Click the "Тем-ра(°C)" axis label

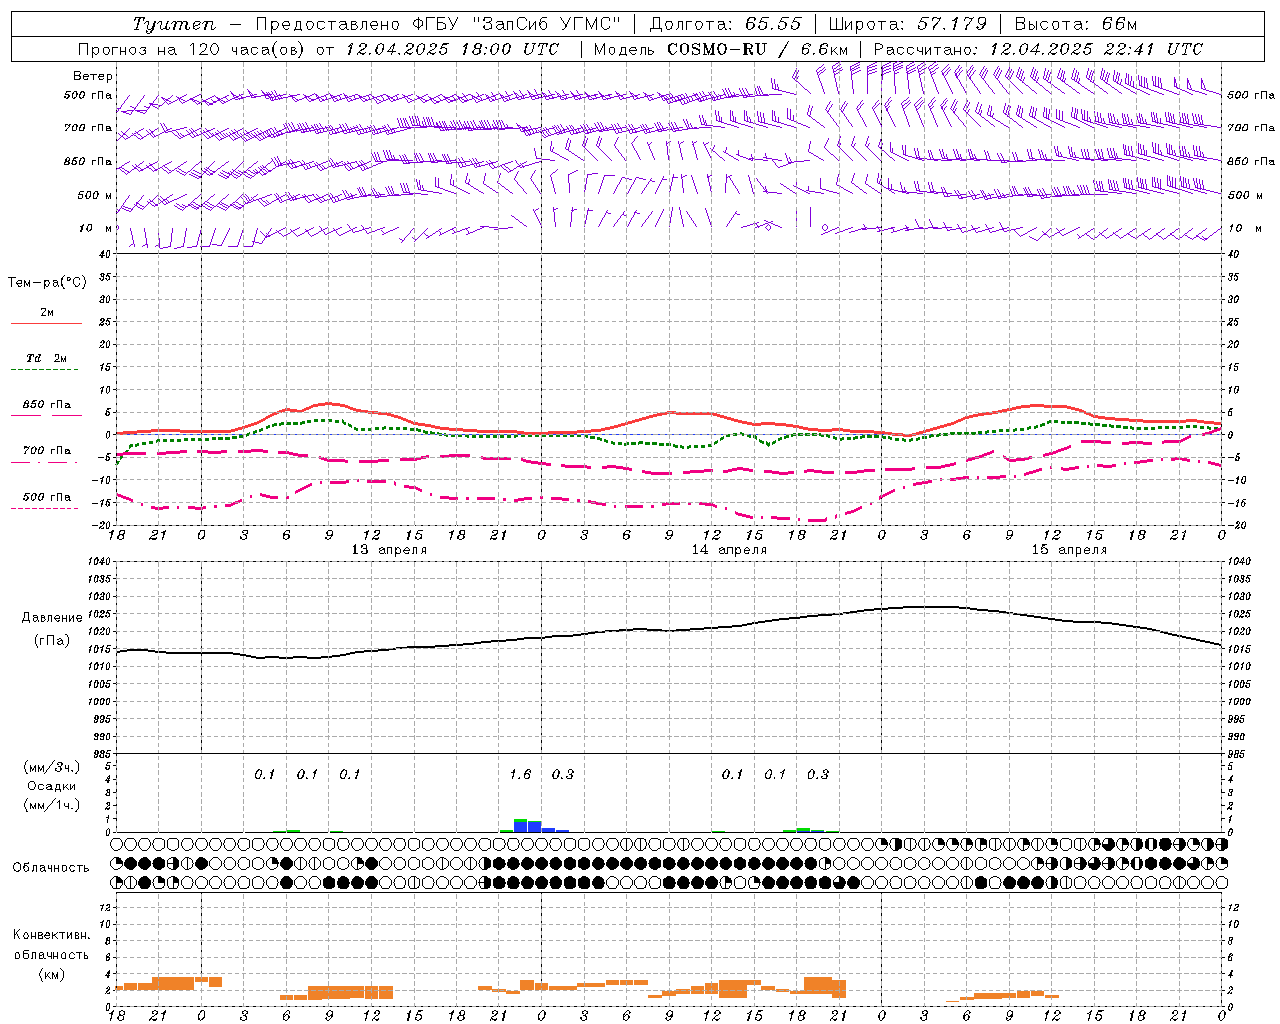tap(47, 283)
